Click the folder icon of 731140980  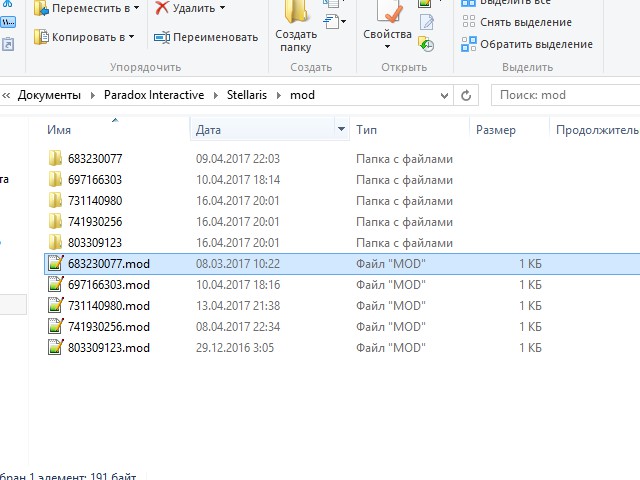[55, 200]
